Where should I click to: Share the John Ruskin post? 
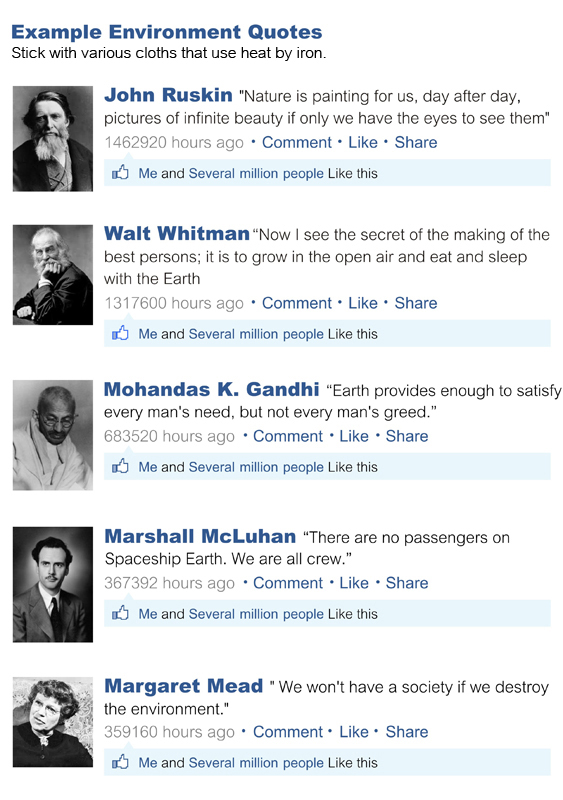(x=416, y=142)
